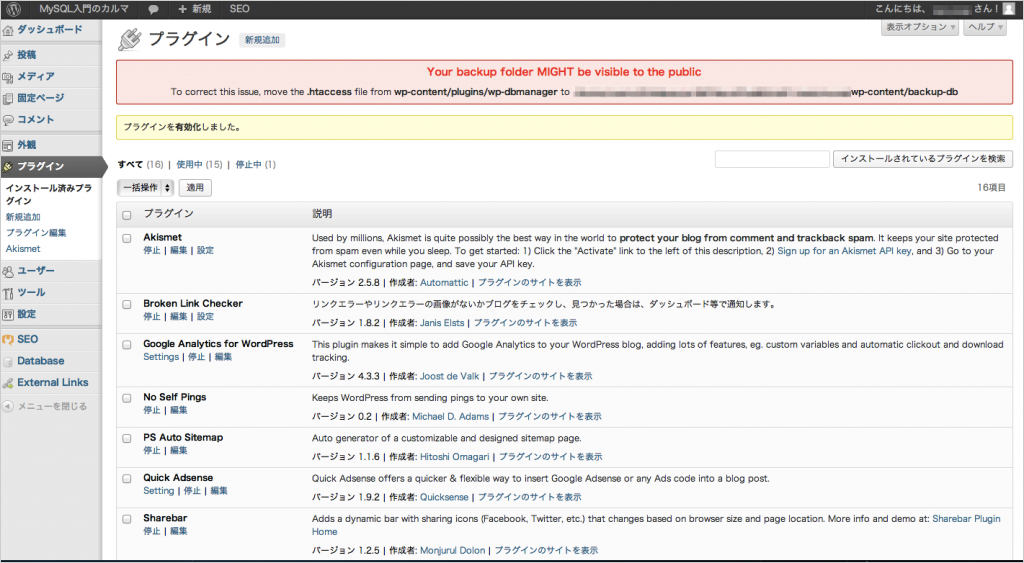Open ユーザー in sidebar menu
This screenshot has height=563, width=1024.
pyautogui.click(x=36, y=270)
